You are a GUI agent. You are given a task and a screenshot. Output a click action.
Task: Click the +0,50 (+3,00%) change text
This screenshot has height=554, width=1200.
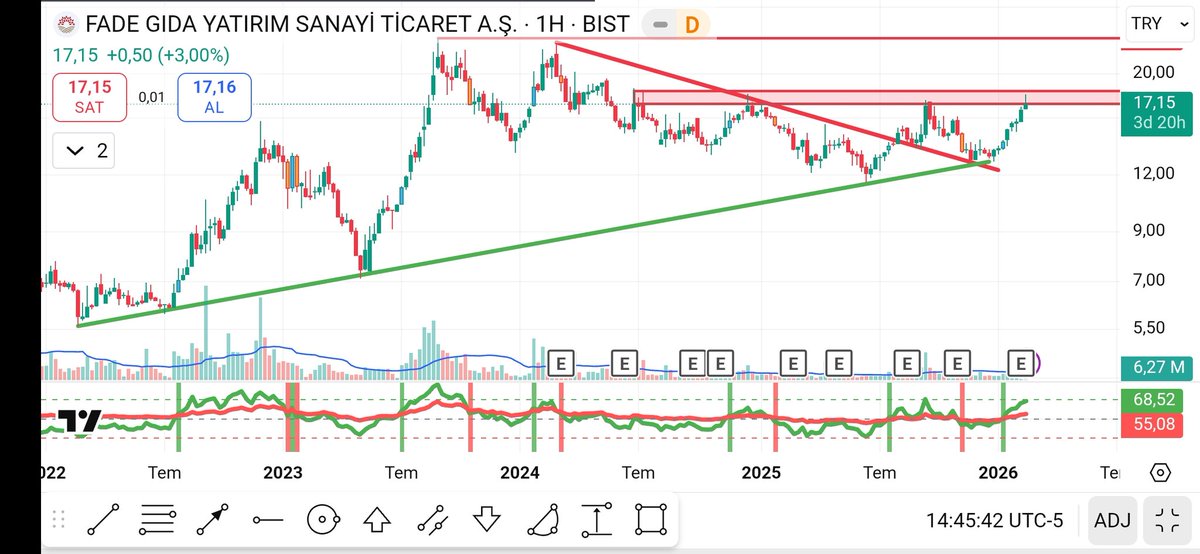coord(168,56)
